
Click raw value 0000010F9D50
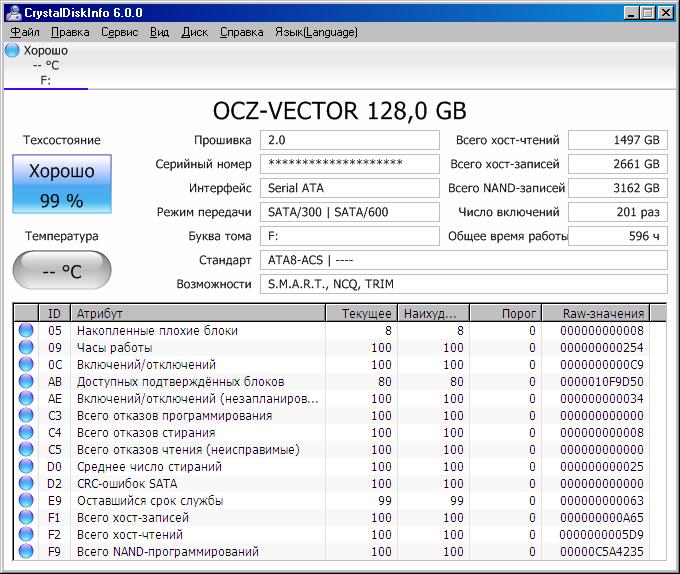pos(602,382)
